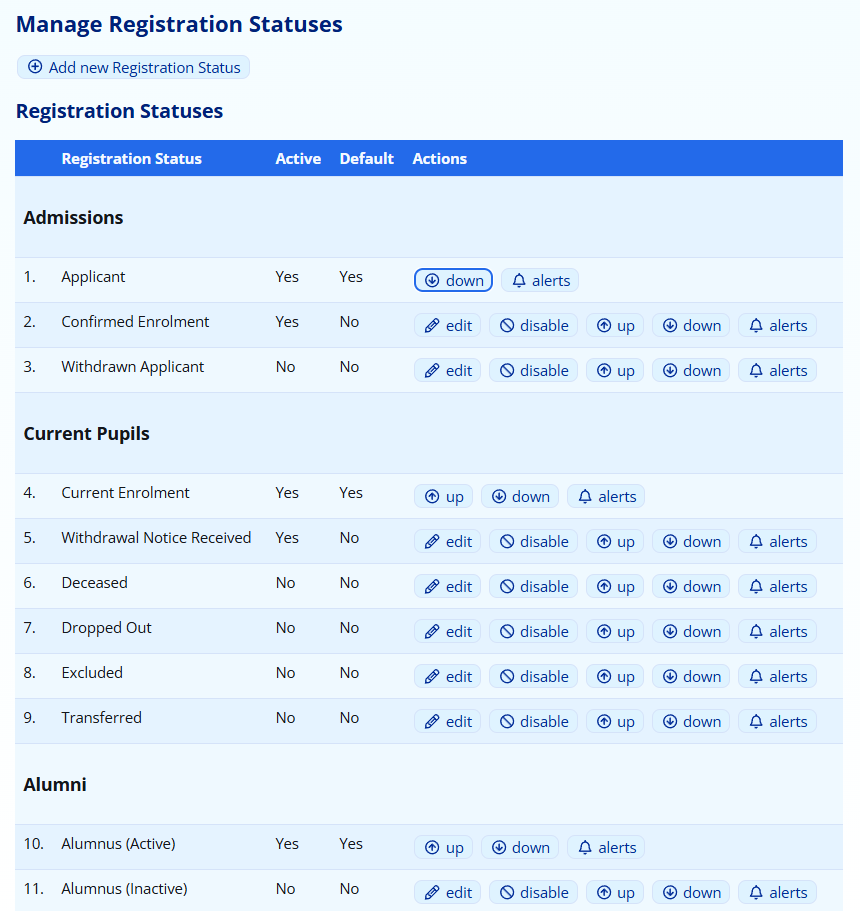This screenshot has height=911, width=860.
Task: Move Current Enrolment status up
Action: [443, 497]
